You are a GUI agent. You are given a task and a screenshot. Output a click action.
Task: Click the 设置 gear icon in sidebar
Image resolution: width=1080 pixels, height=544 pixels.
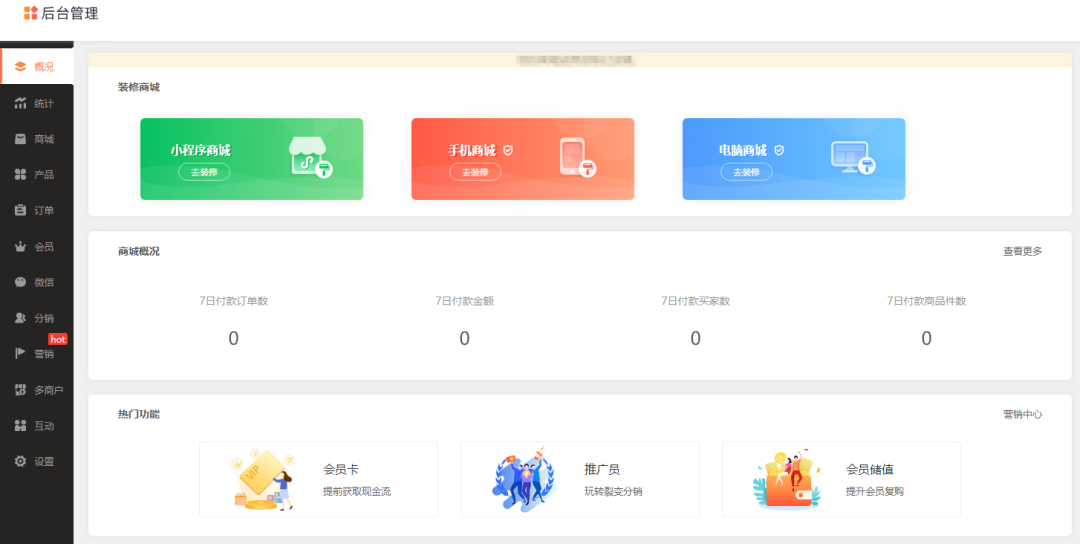click(20, 461)
